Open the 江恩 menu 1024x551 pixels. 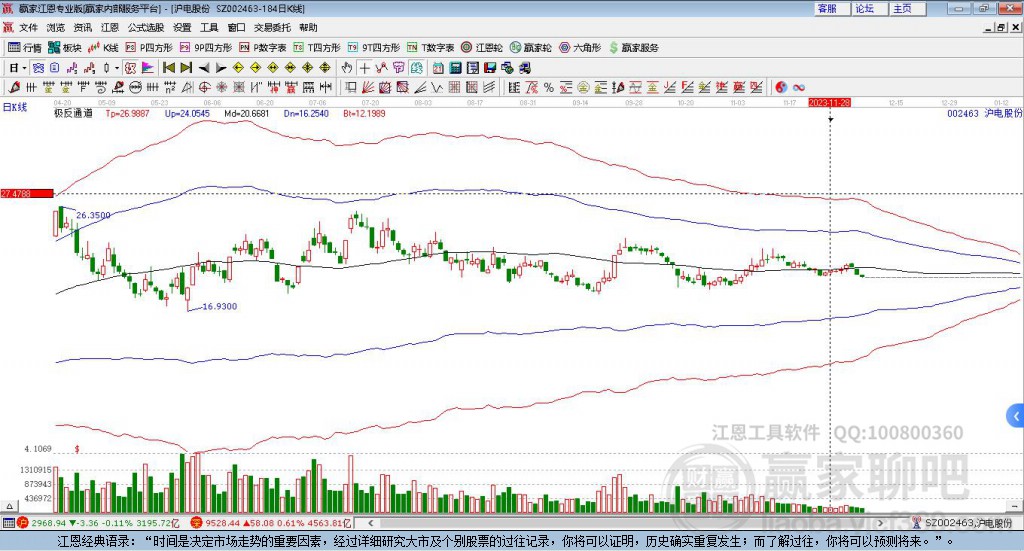(x=110, y=27)
